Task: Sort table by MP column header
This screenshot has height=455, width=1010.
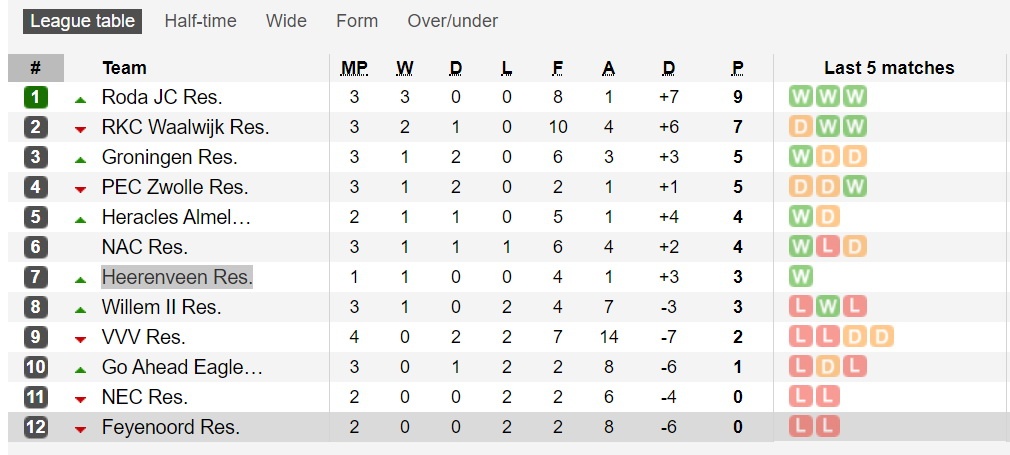Action: click(x=354, y=68)
